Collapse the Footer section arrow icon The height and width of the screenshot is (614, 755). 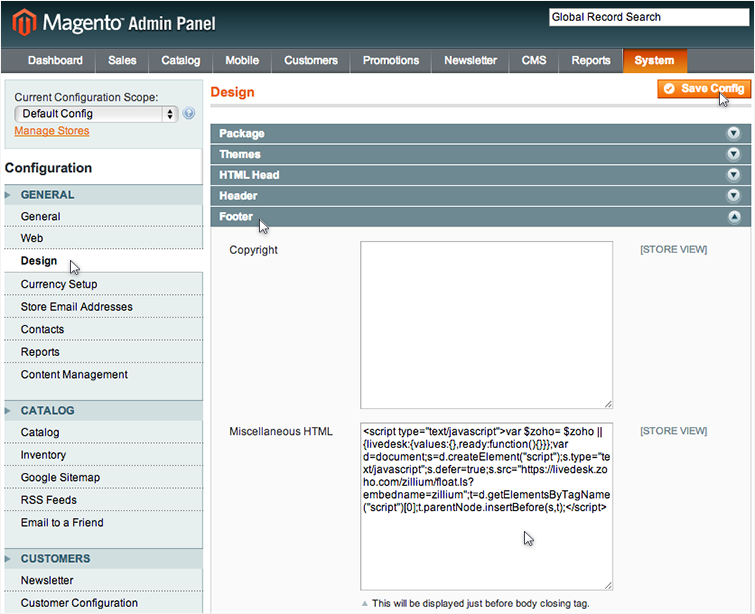tap(733, 217)
